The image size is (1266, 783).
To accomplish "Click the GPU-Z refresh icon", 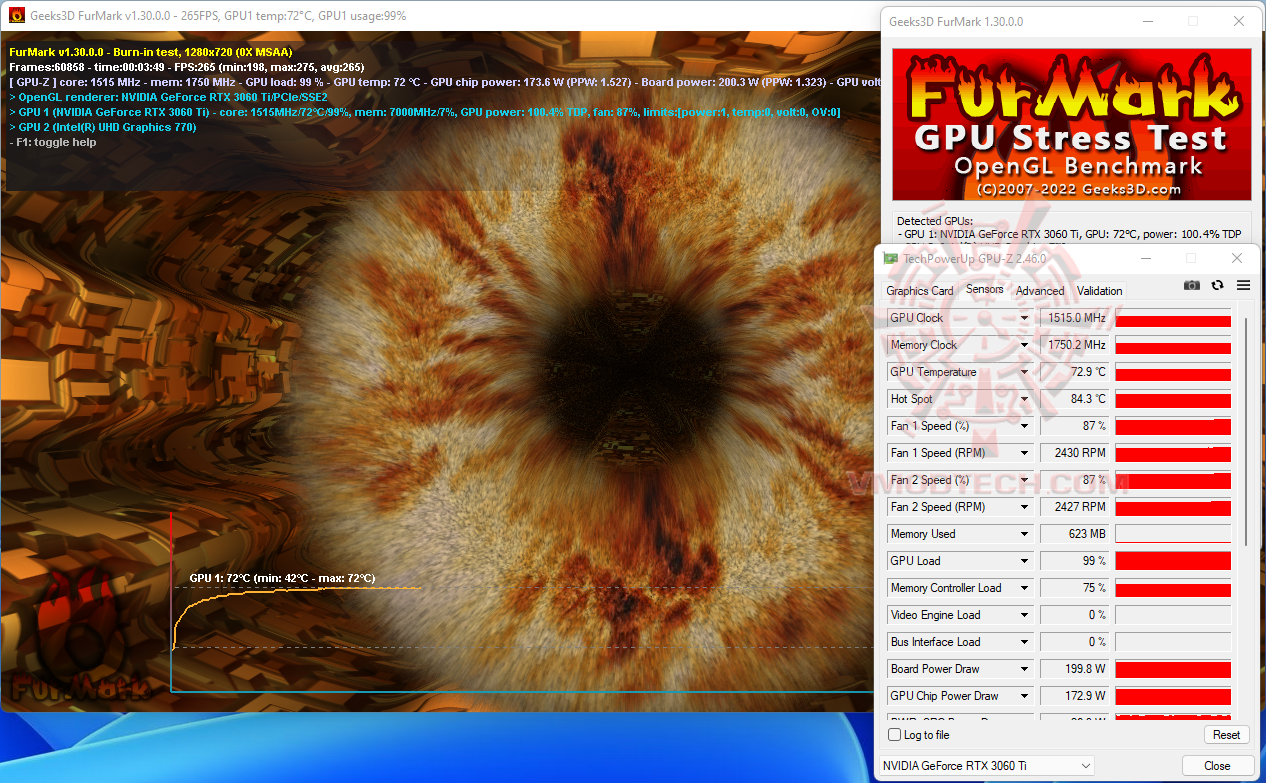I will 1217,285.
